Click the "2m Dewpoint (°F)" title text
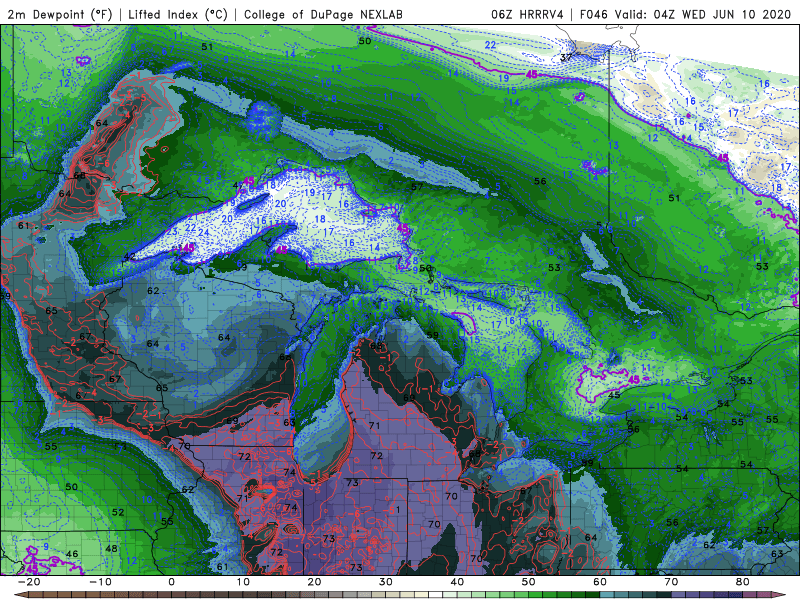Screen dimensions: 800x600 click(x=60, y=14)
